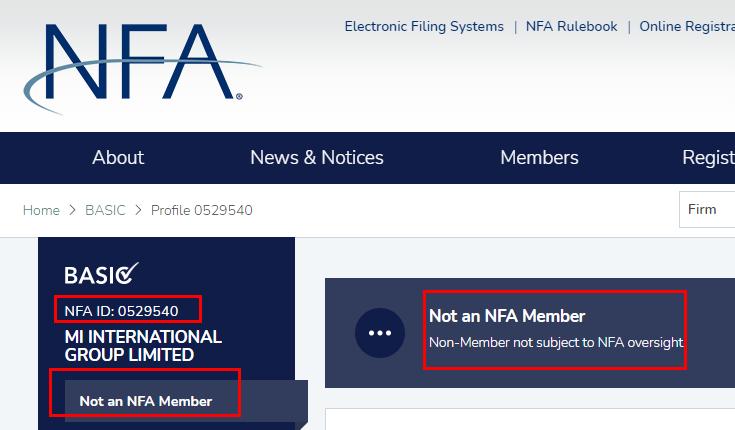This screenshot has width=735, height=430.
Task: Open the About menu
Action: (x=118, y=157)
